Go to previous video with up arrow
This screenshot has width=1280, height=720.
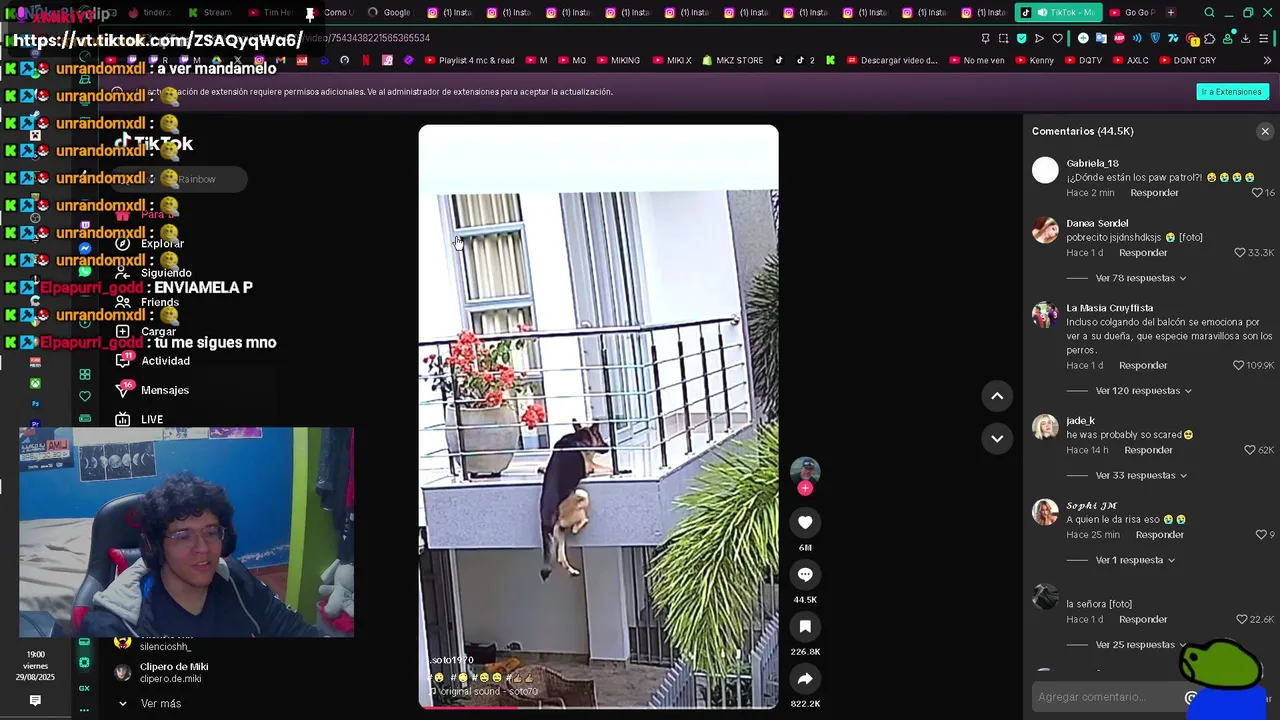coord(997,396)
